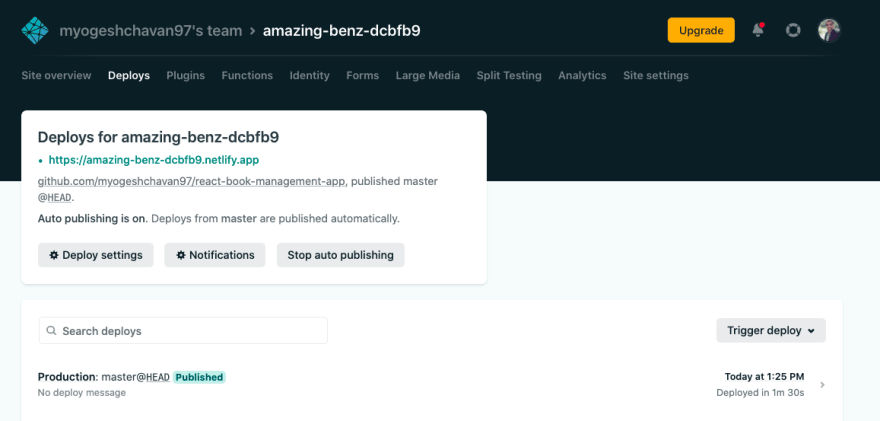Click the Published status badge
Screen dimensions: 880x421
pos(199,377)
